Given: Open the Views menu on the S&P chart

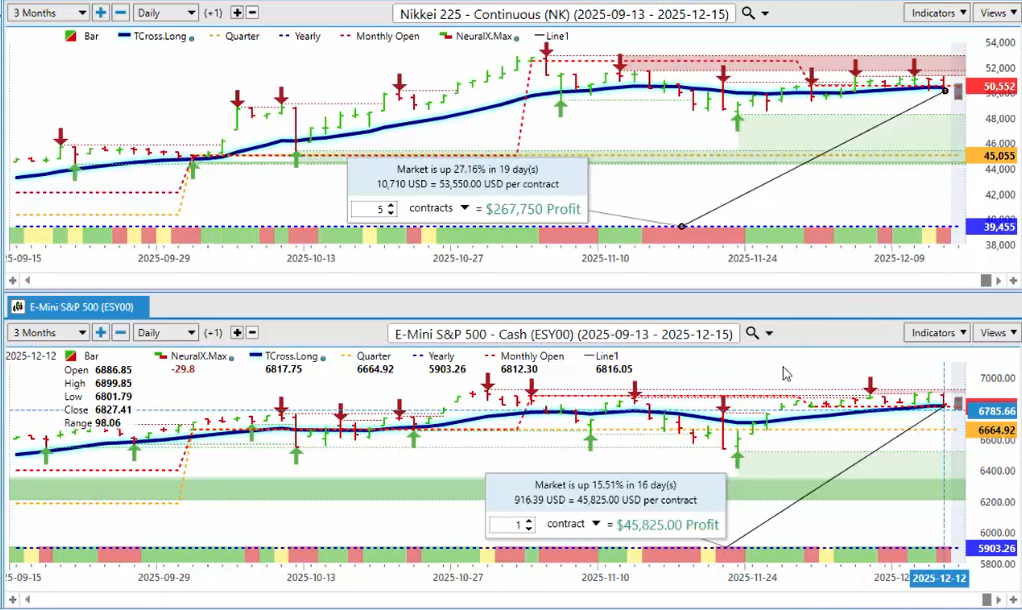Looking at the screenshot, I should (x=997, y=333).
